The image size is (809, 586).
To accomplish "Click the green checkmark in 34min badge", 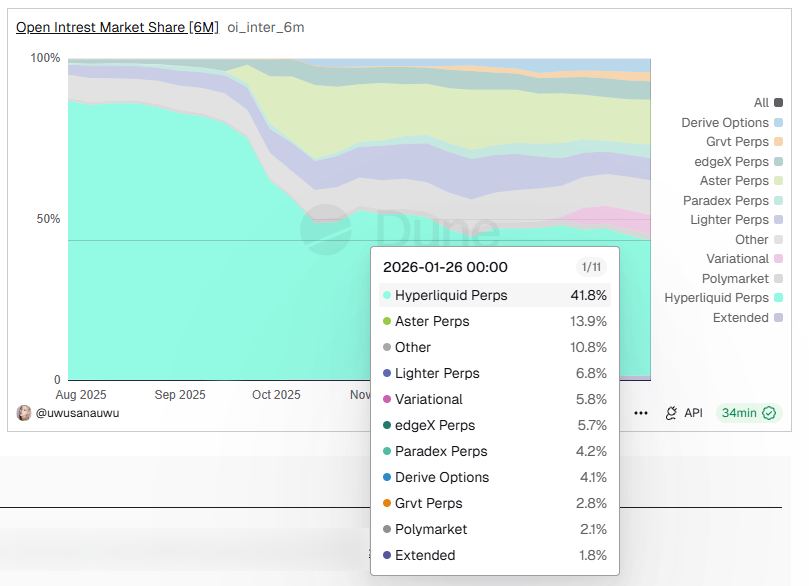I will pyautogui.click(x=769, y=413).
